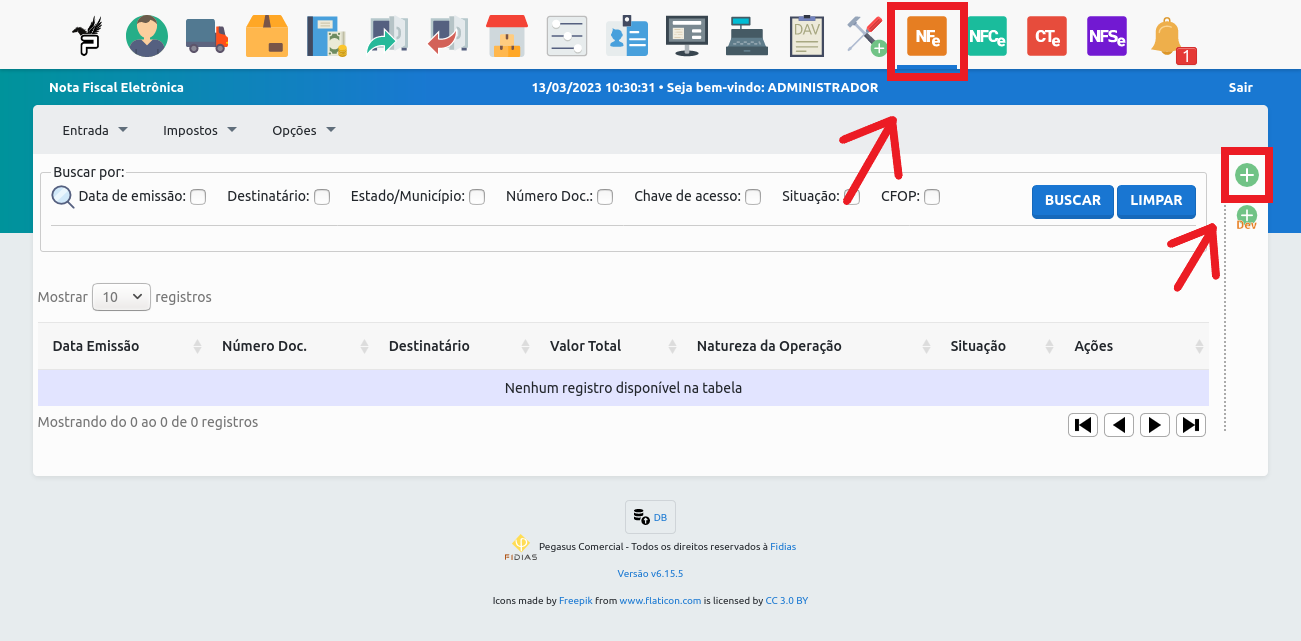Open the DAV clipboard icon
The image size is (1301, 641).
click(806, 37)
